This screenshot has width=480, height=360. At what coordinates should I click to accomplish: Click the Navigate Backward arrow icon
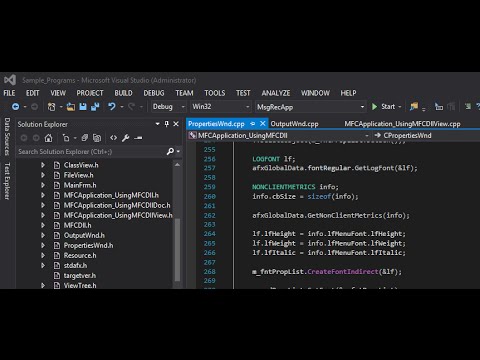pyautogui.click(x=15, y=107)
